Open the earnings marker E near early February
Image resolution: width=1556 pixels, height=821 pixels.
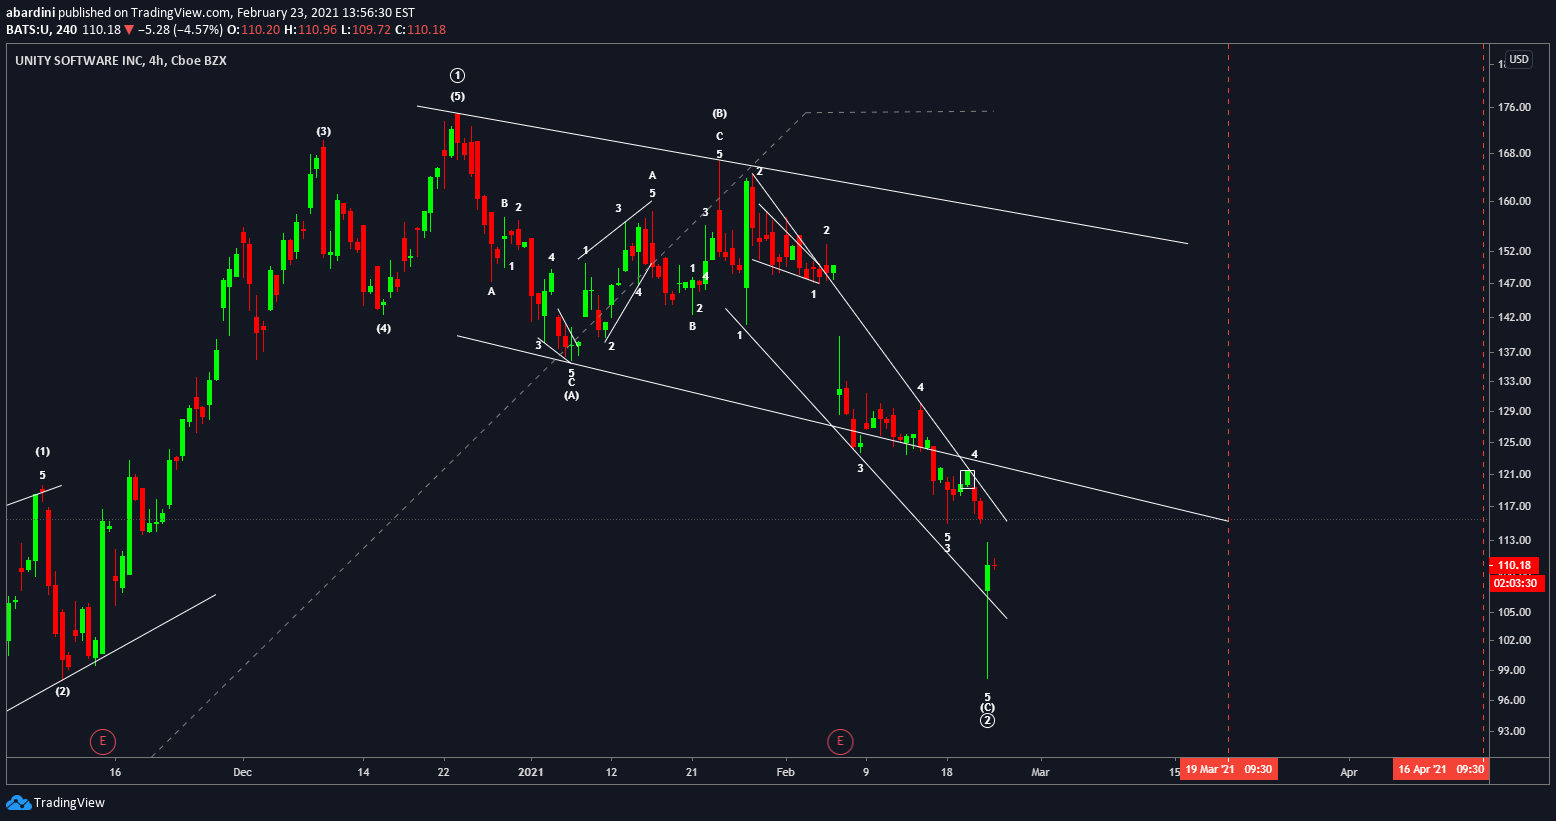(x=840, y=741)
